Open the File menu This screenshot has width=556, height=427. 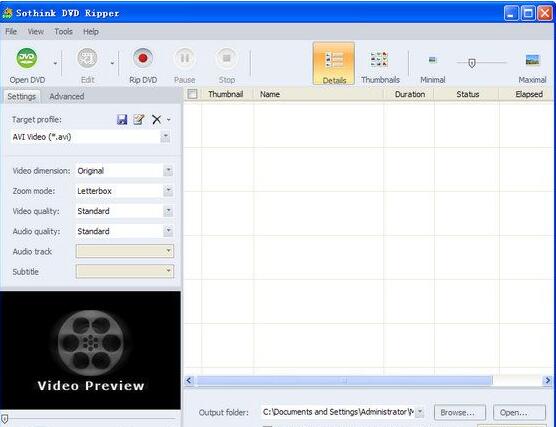(11, 32)
